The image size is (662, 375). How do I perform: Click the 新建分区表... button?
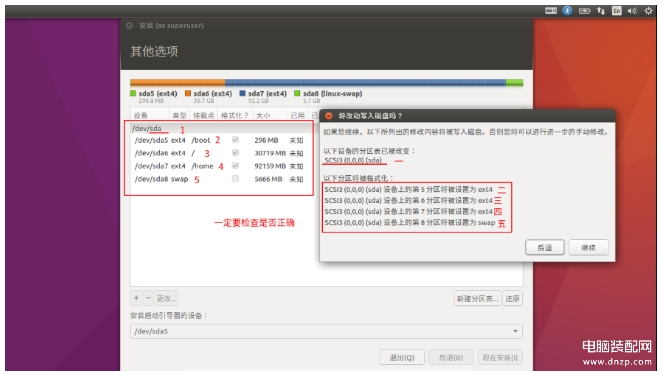click(x=478, y=299)
